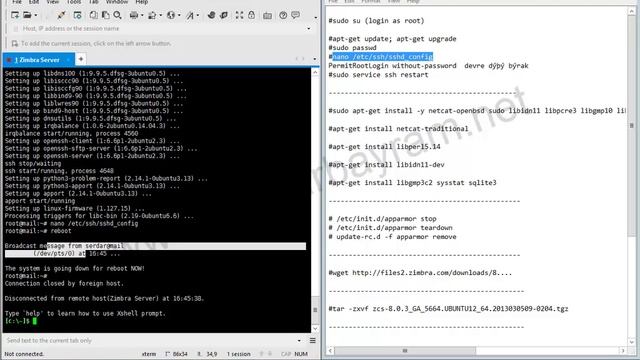
Task: Click the CAP indicator in status bar
Action: click(286, 354)
